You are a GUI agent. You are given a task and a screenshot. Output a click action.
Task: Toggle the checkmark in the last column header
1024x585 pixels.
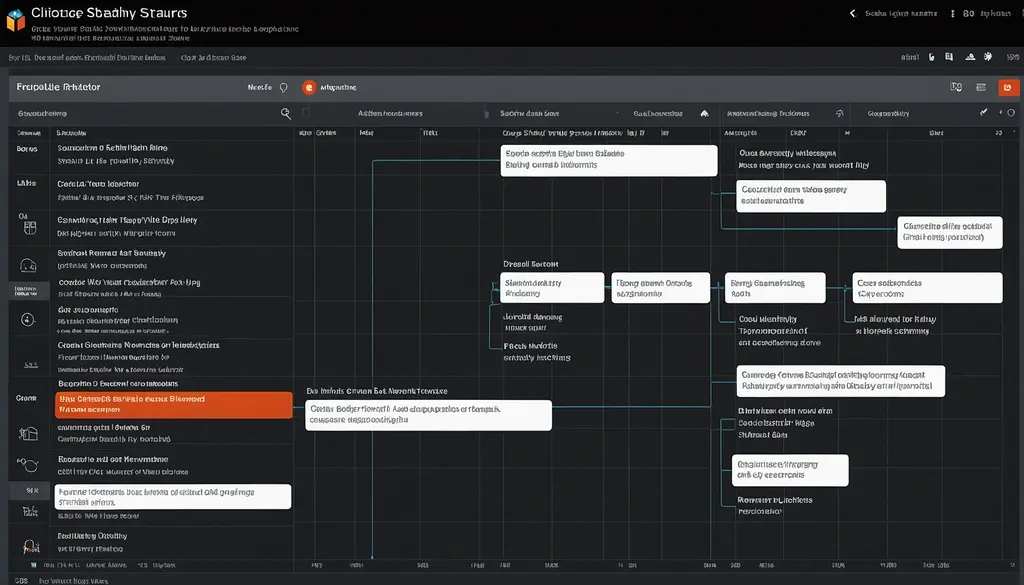pyautogui.click(x=982, y=114)
